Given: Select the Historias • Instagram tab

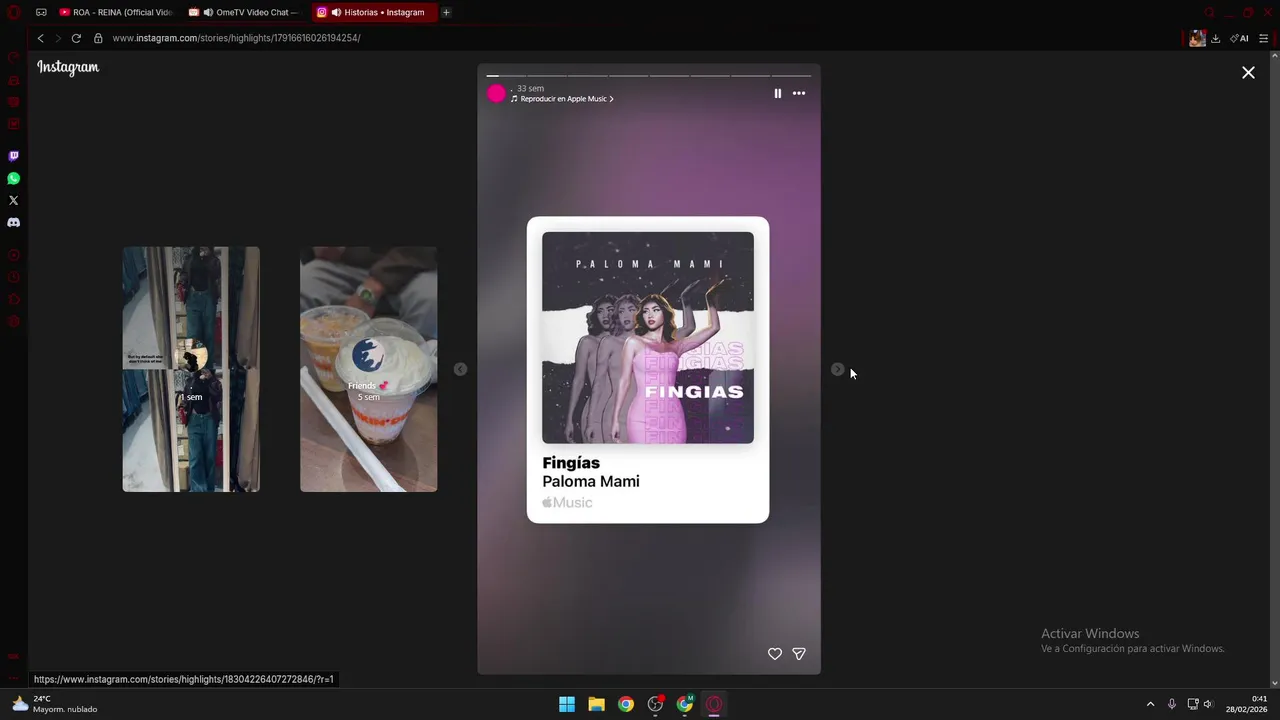Looking at the screenshot, I should [373, 12].
